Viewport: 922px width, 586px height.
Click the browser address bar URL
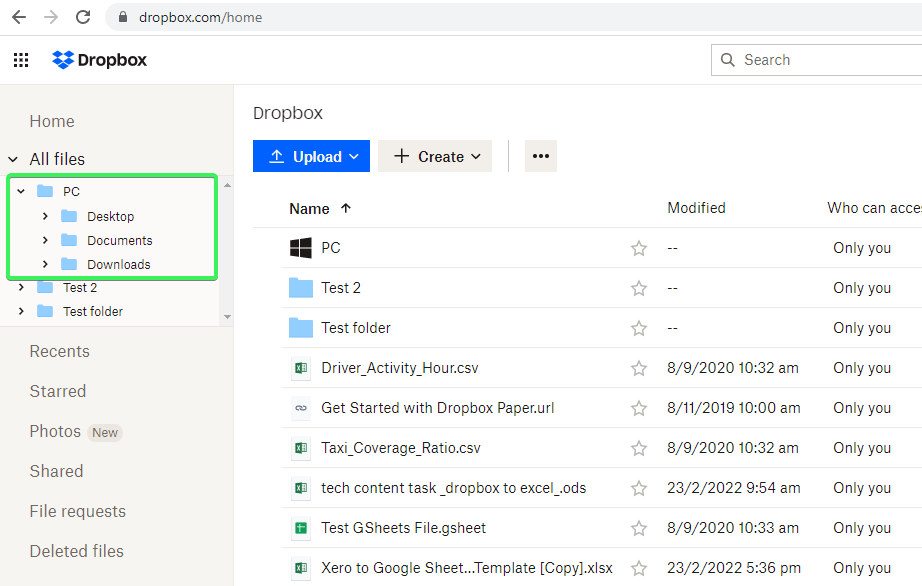(x=201, y=18)
